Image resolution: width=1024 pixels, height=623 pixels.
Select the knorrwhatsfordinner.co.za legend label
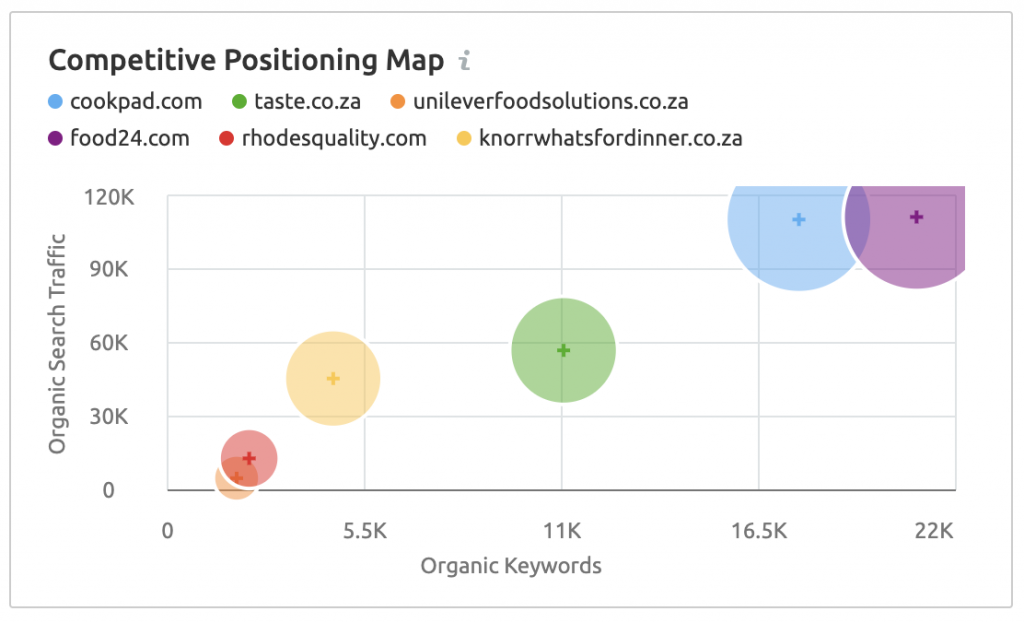click(x=610, y=138)
